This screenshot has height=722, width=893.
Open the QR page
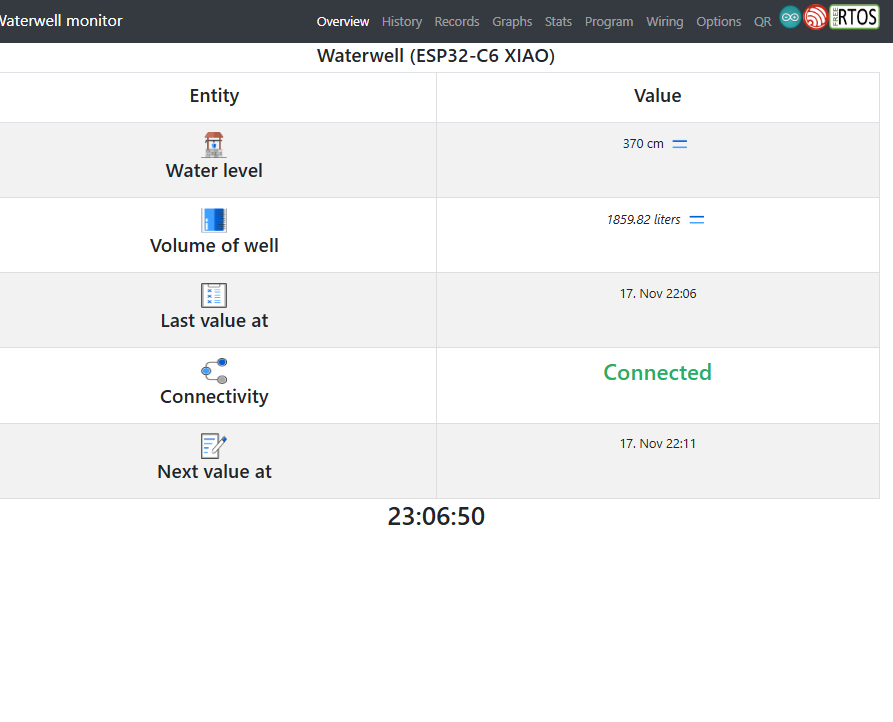click(x=763, y=21)
